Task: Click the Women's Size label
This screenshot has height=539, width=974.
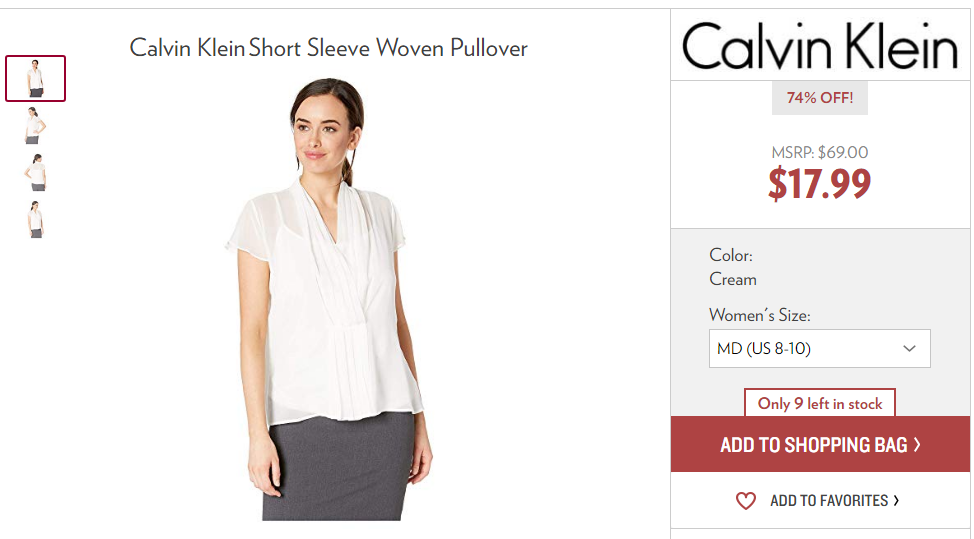Action: (760, 315)
